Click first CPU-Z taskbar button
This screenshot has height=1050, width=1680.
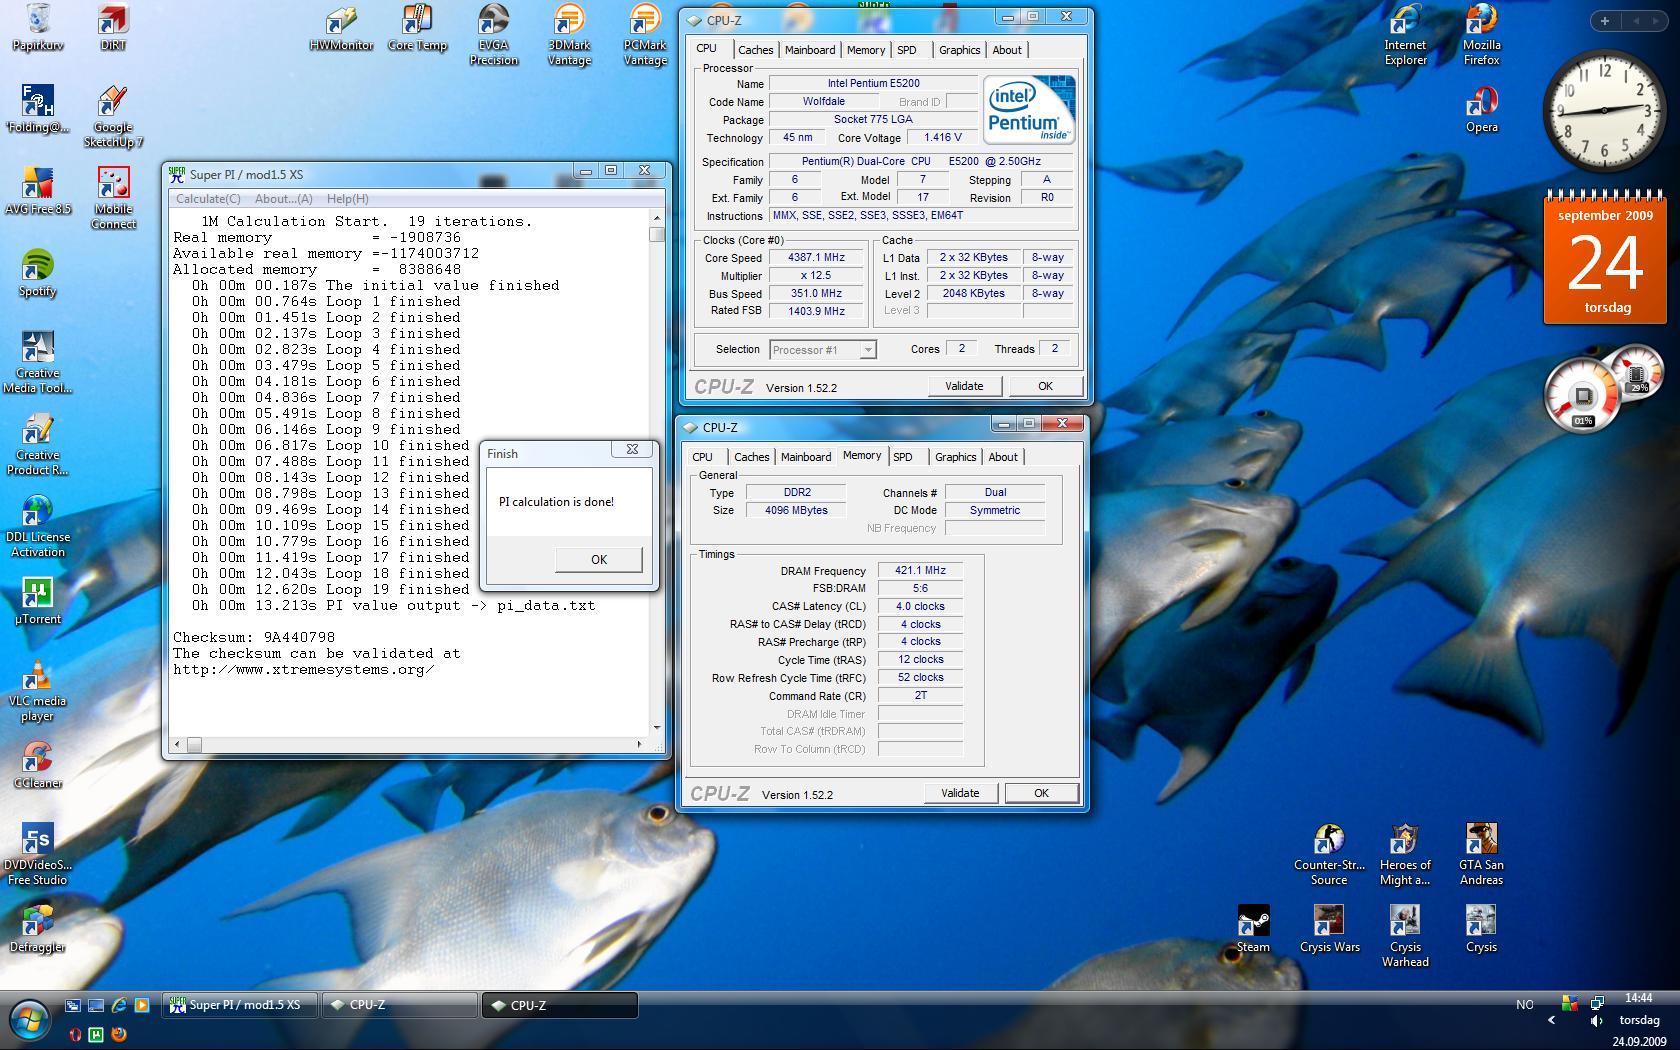[400, 1005]
